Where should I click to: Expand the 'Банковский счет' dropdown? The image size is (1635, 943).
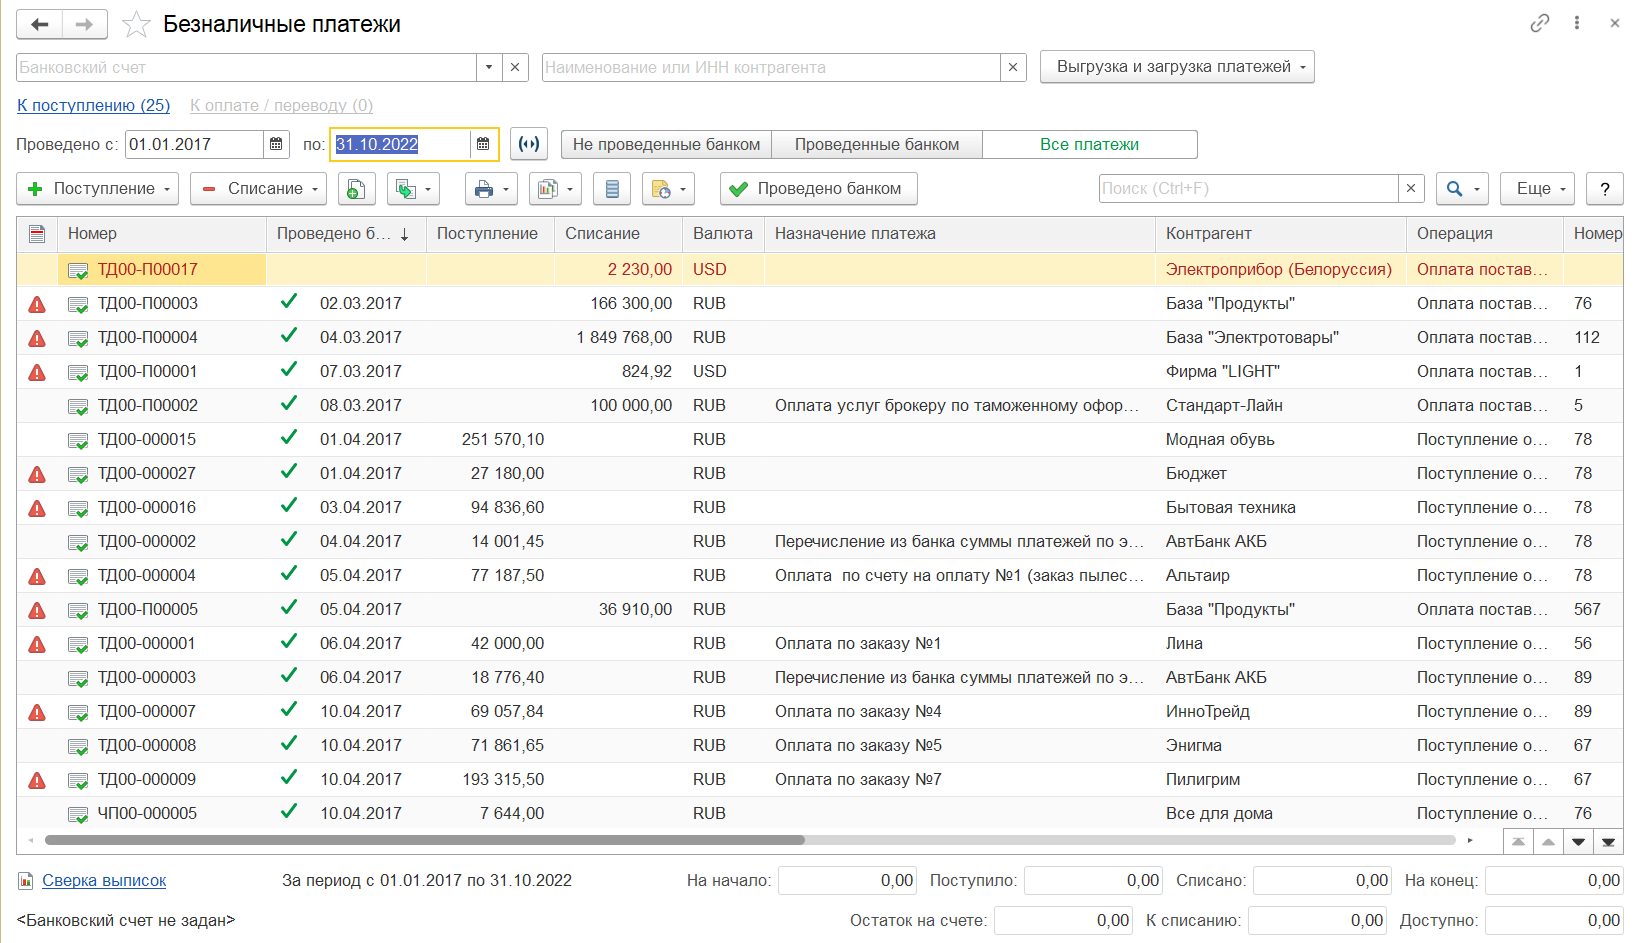click(x=488, y=67)
